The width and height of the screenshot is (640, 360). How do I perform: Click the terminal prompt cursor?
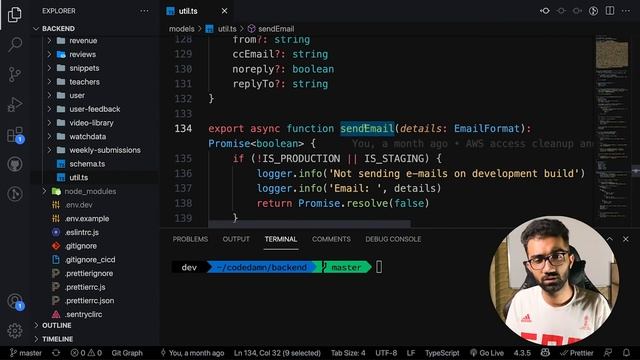379,267
